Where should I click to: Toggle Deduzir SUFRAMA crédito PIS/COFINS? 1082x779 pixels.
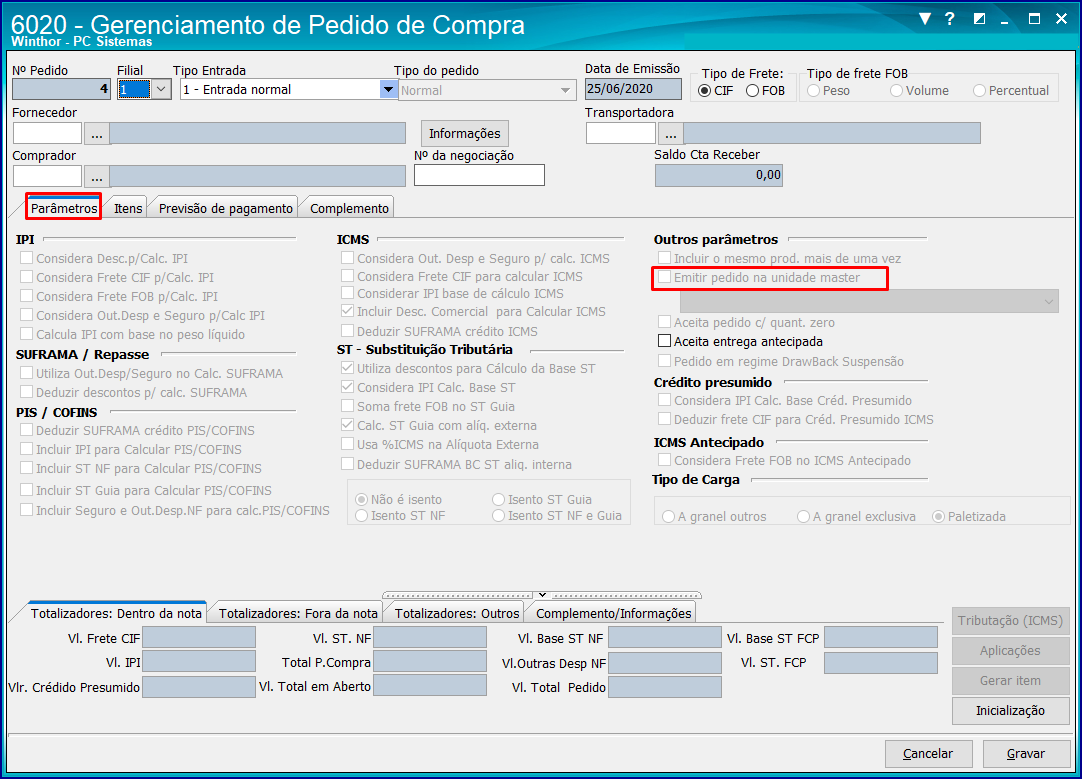click(27, 430)
